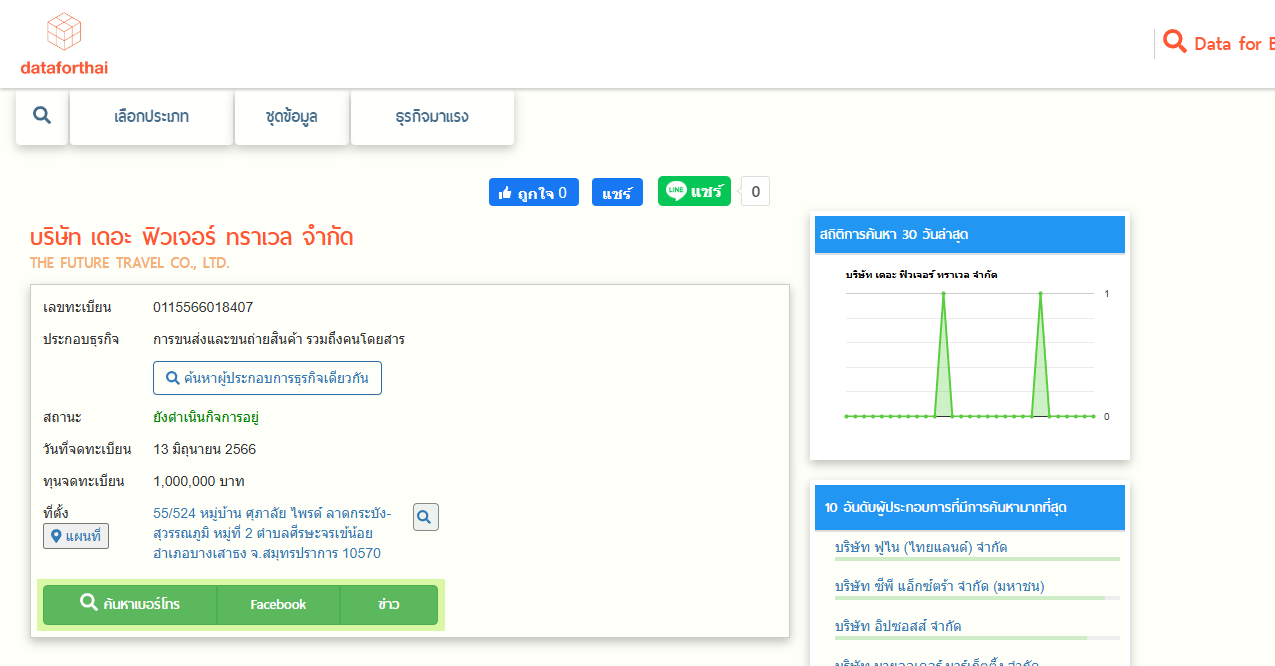Click the LINE share count box

(x=756, y=191)
